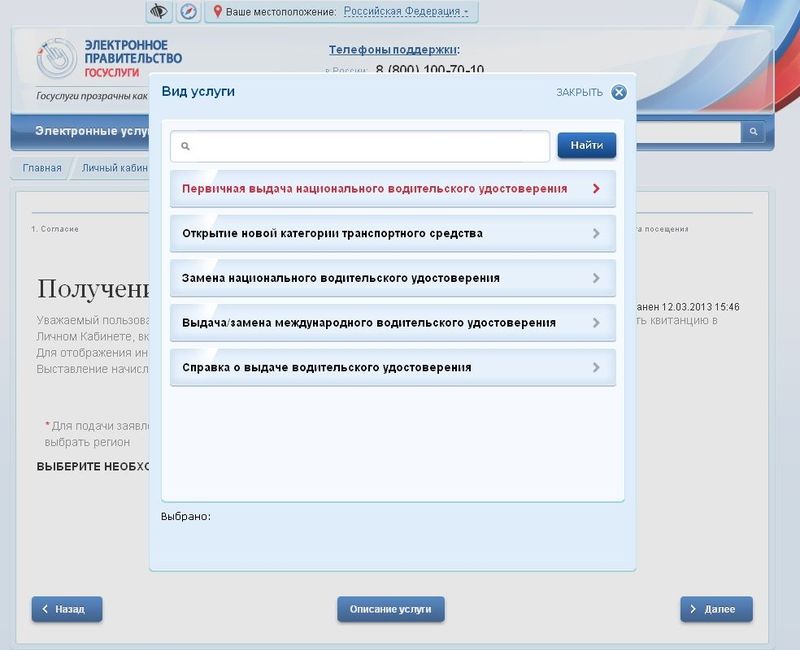Click the red location pin icon
Image resolution: width=800 pixels, height=650 pixels.
(218, 12)
